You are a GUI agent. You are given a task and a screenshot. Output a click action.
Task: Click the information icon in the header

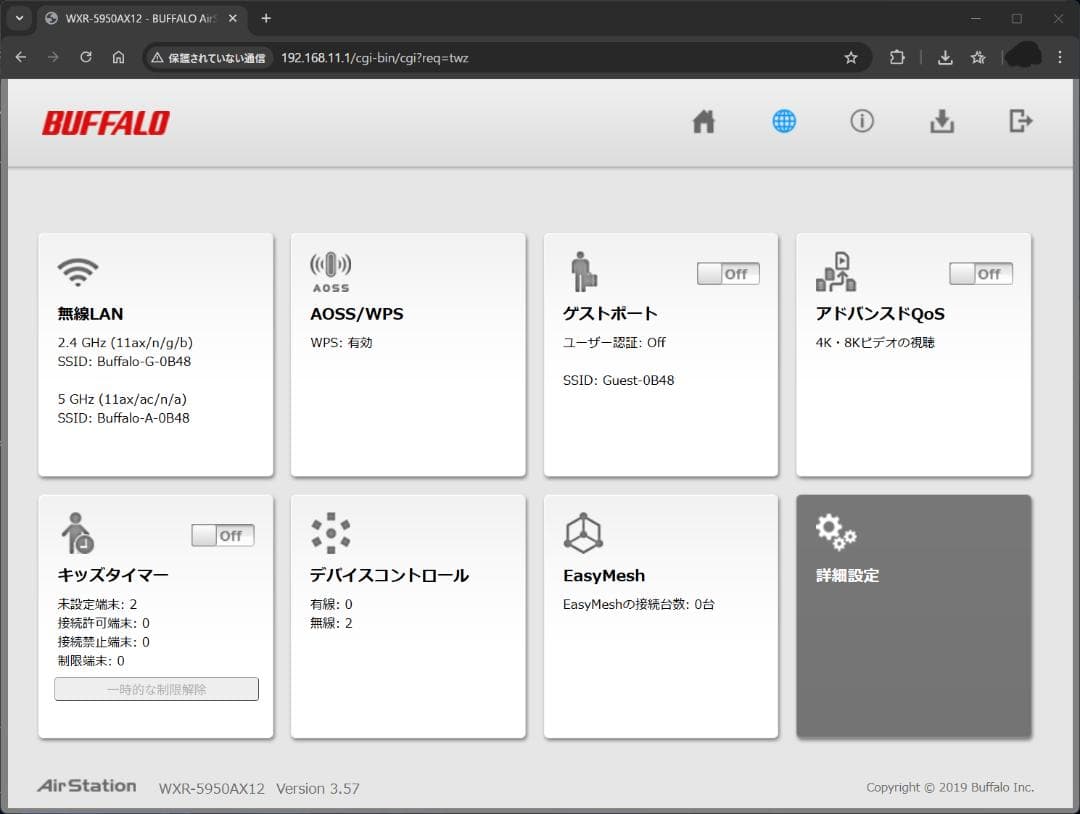tap(862, 121)
